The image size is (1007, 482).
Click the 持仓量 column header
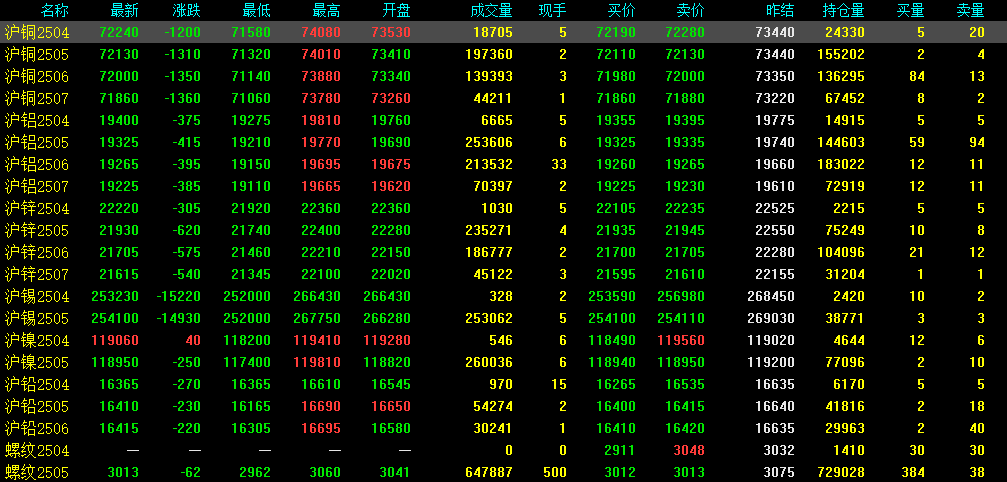point(843,10)
